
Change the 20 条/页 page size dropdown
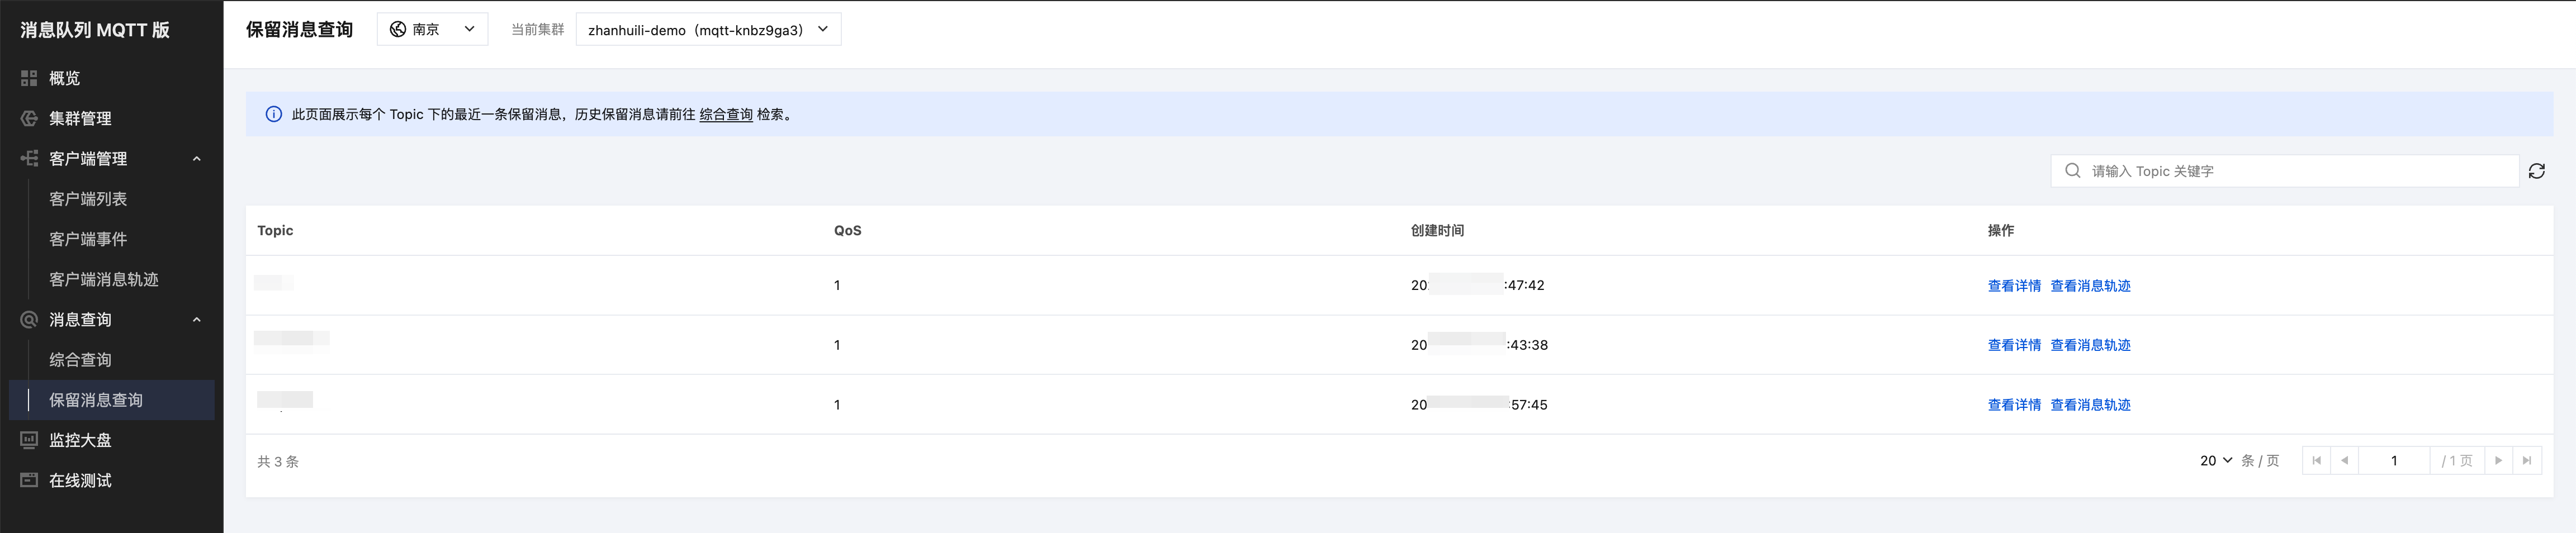[2215, 461]
